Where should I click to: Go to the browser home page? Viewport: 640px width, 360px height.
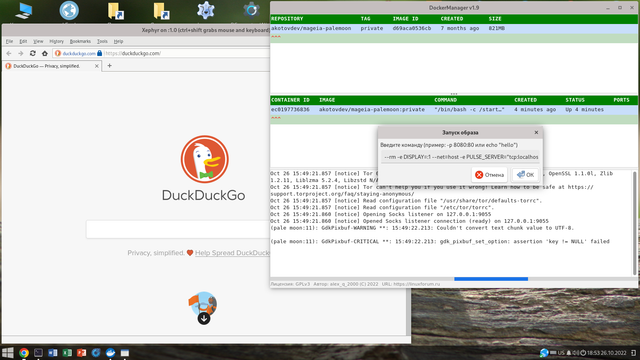44,53
